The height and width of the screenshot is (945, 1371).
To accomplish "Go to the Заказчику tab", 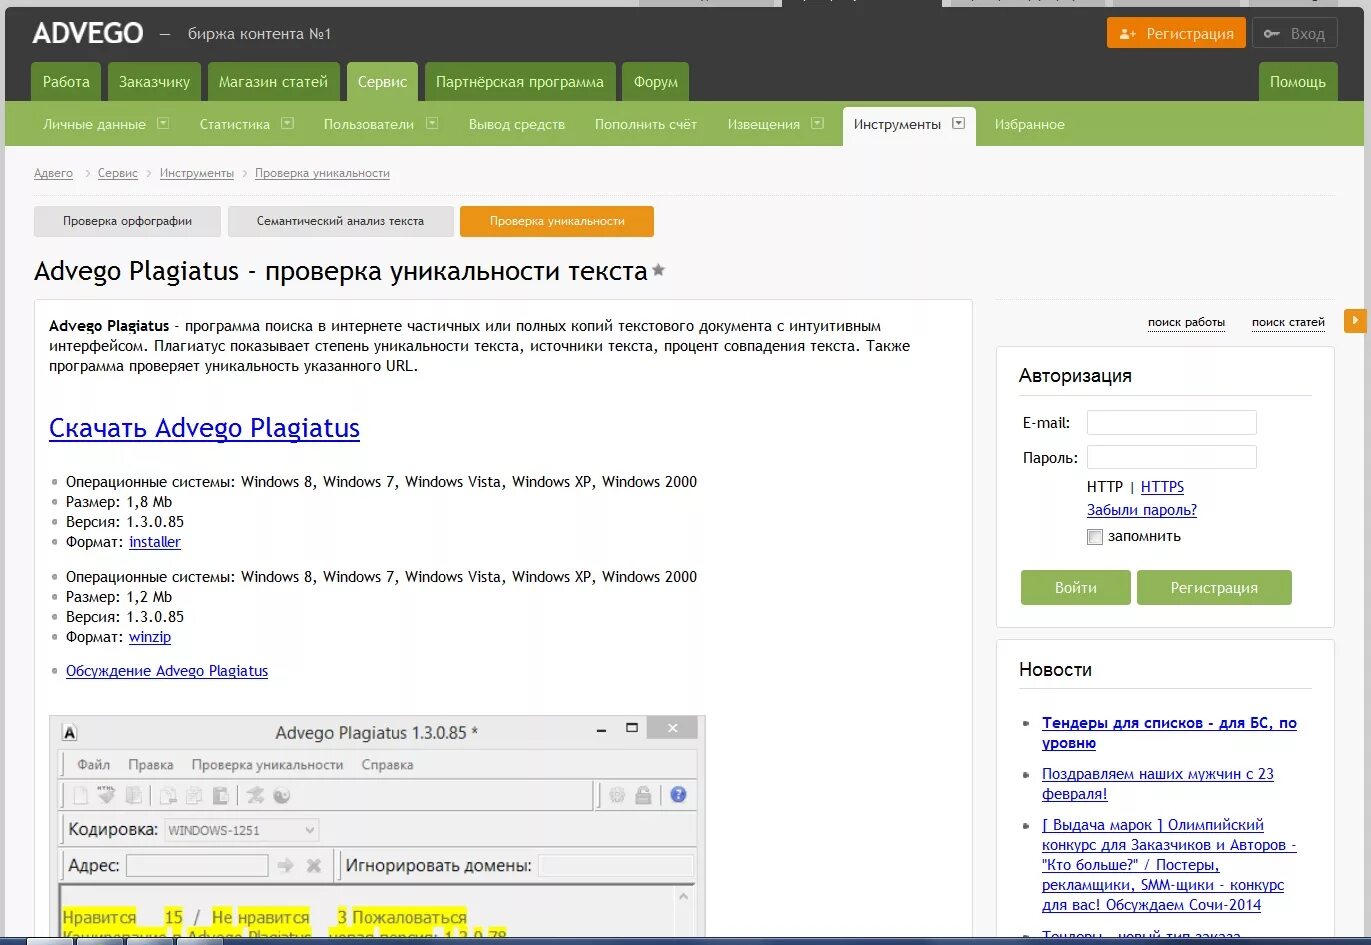I will 154,82.
